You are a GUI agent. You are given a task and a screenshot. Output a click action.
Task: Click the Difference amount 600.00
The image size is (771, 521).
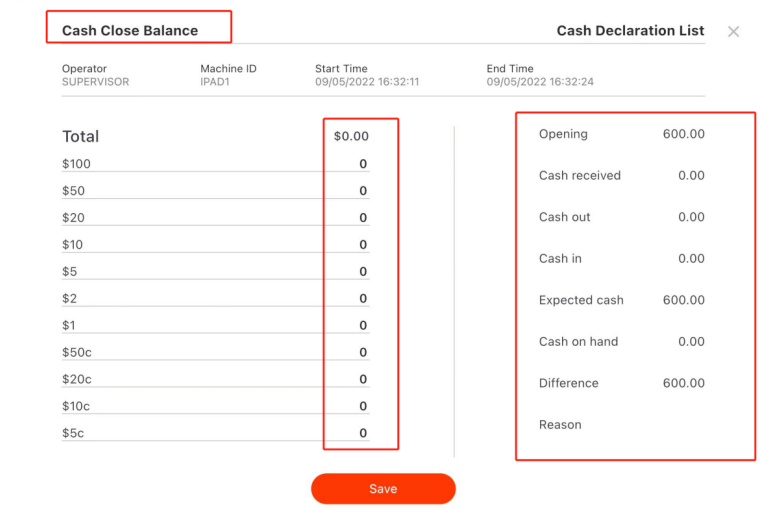click(x=683, y=383)
